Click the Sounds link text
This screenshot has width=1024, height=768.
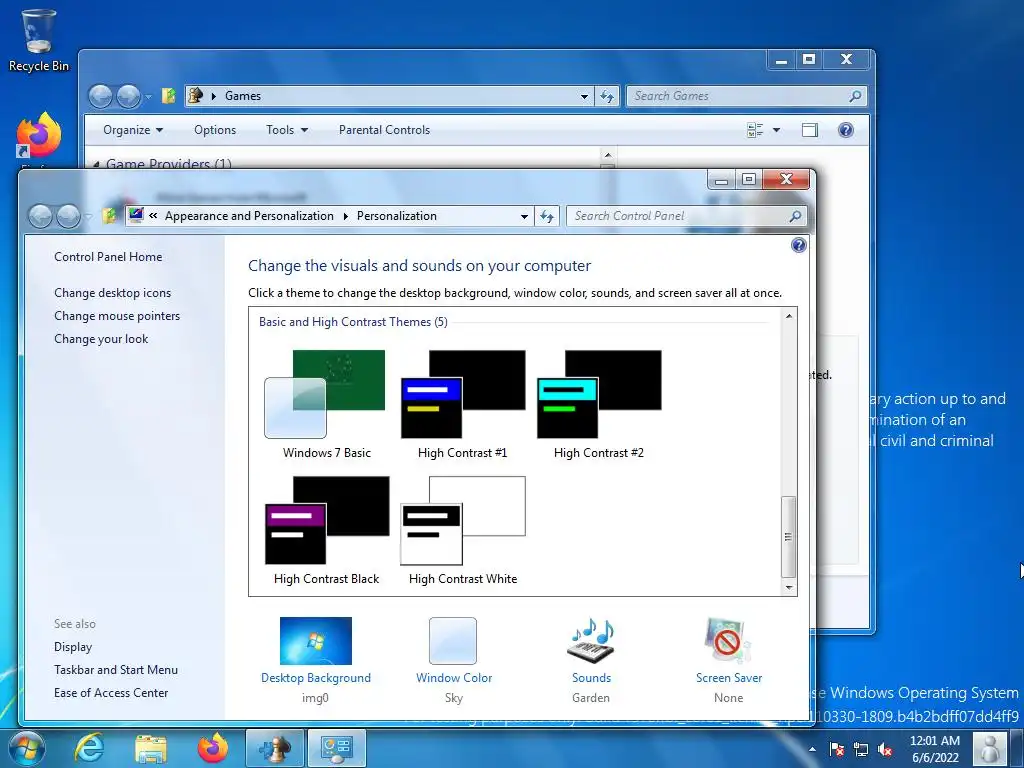[592, 678]
